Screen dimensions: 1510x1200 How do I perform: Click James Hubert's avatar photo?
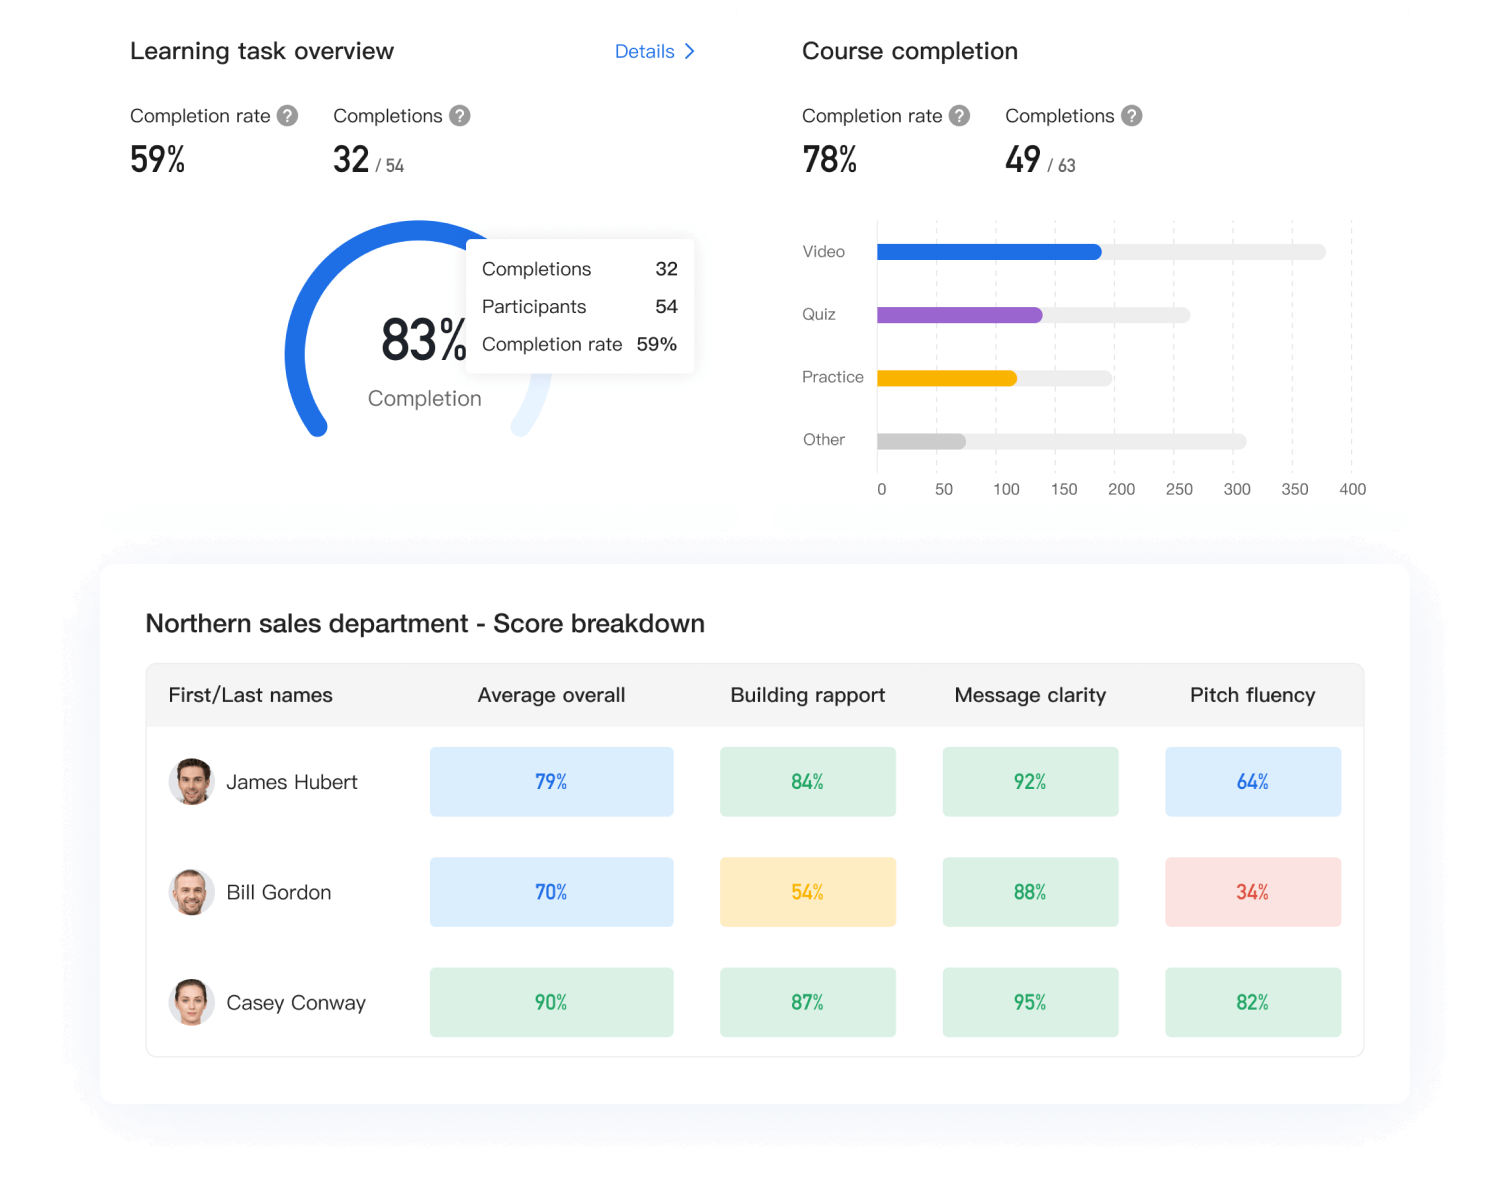point(191,782)
